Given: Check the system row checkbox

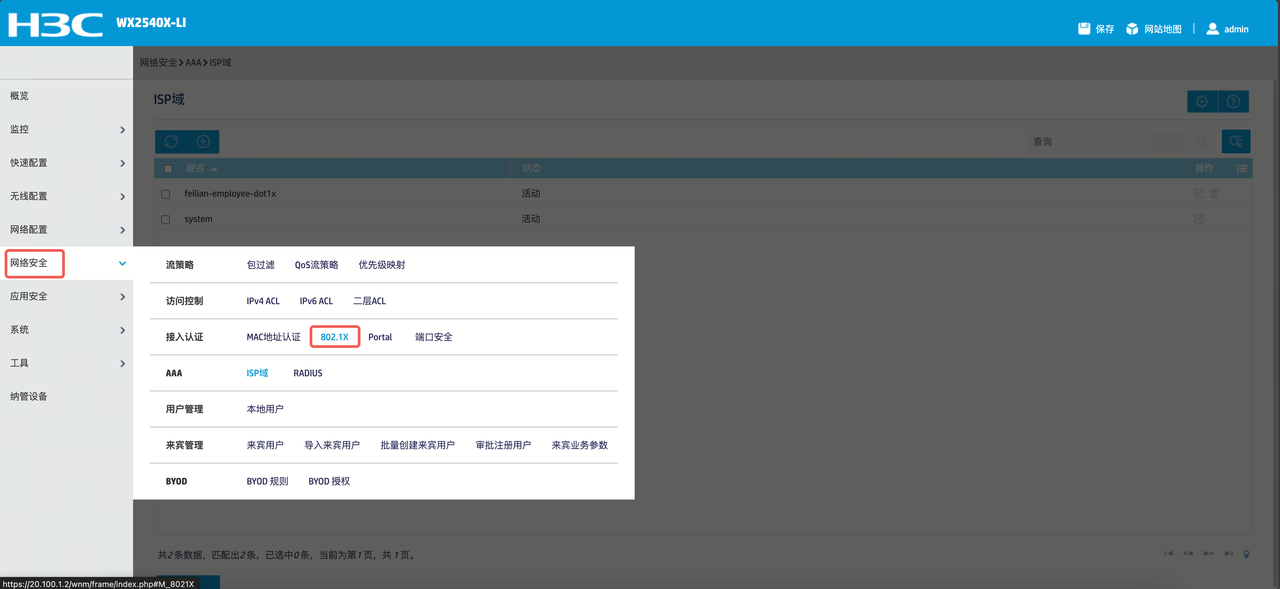Looking at the screenshot, I should tap(166, 219).
